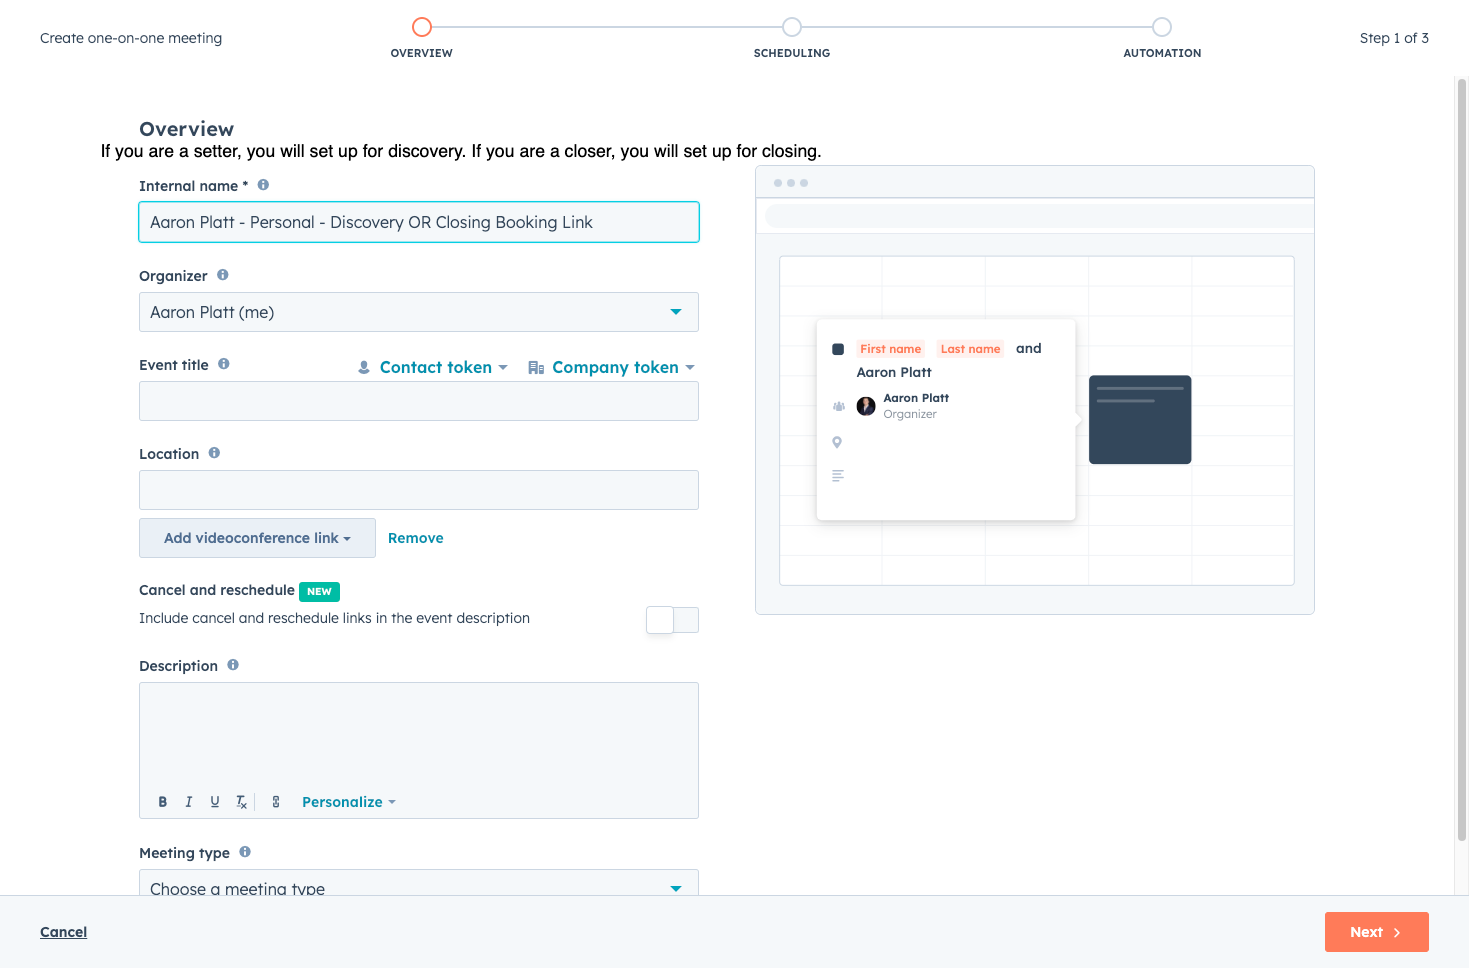Click Remove videoconference link

[x=416, y=538]
